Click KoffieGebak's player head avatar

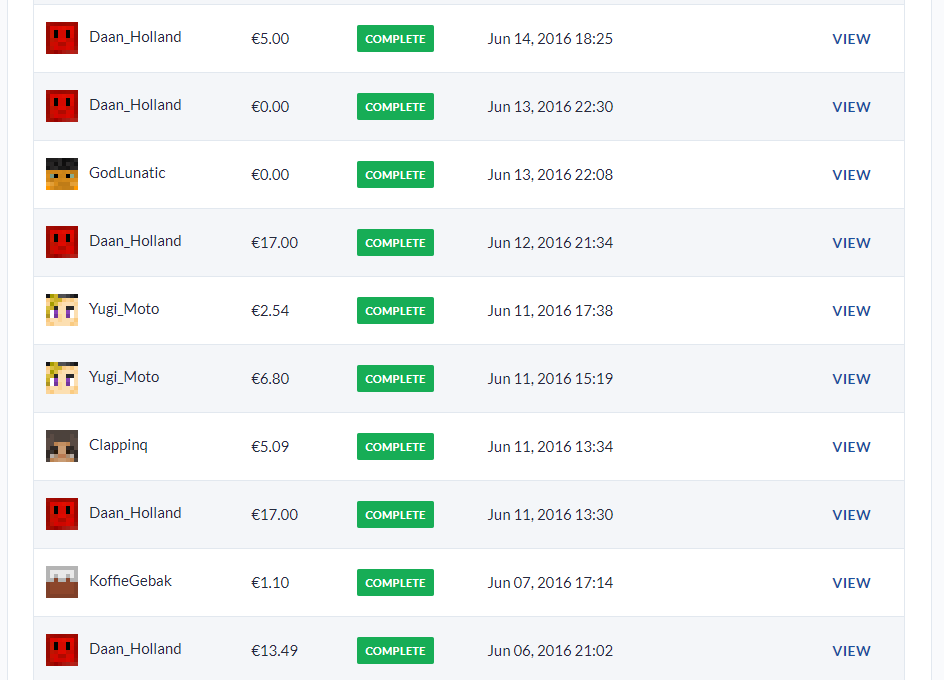pyautogui.click(x=62, y=582)
